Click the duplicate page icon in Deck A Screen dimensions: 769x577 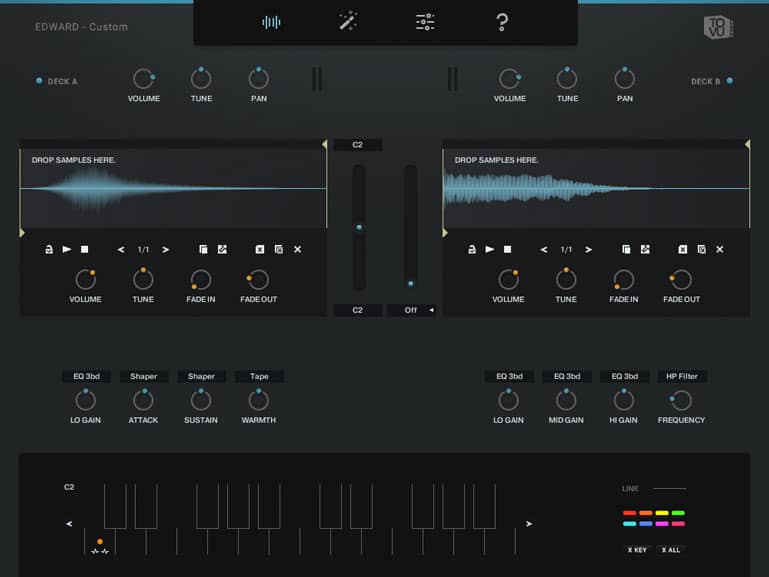[x=279, y=250]
